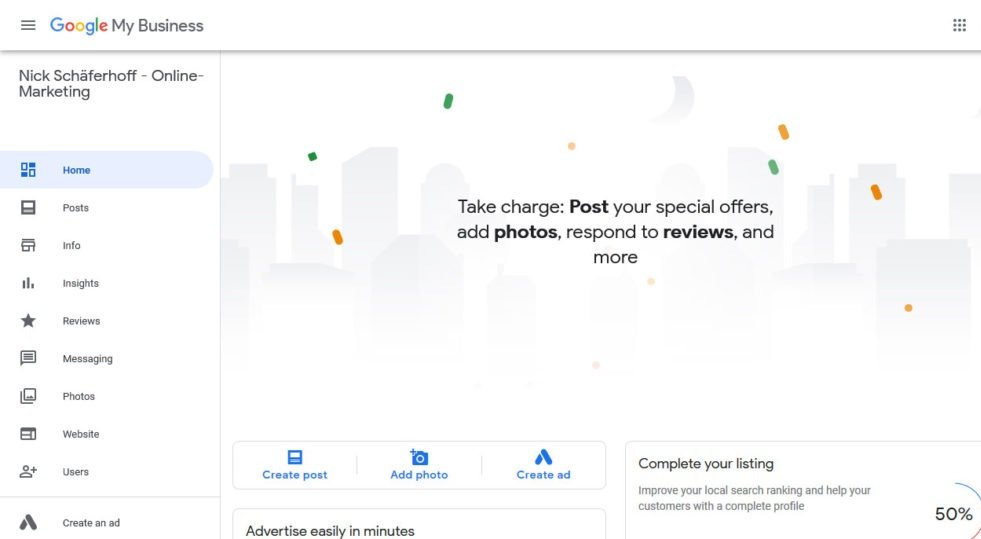981x539 pixels.
Task: Click the Create ad button
Action: point(543,465)
